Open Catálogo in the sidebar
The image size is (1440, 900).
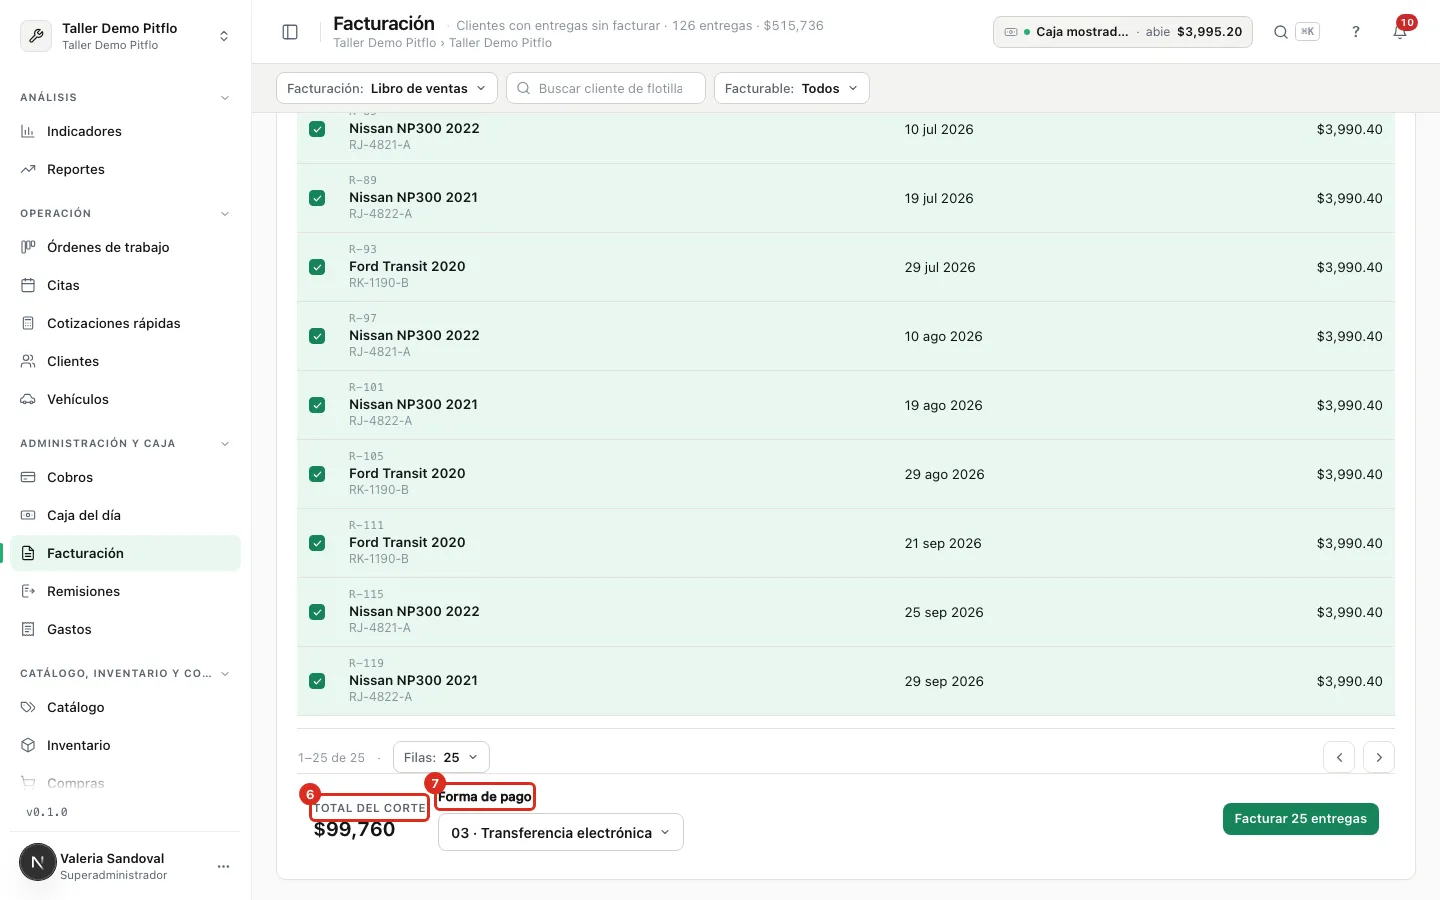pyautogui.click(x=126, y=707)
